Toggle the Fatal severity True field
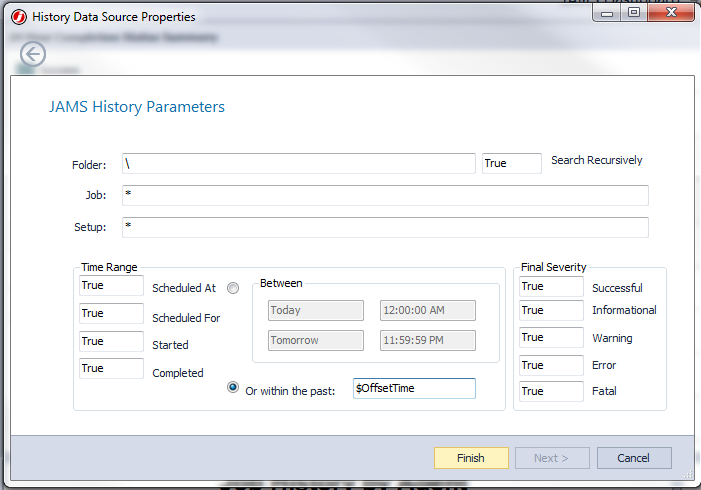This screenshot has width=701, height=490. coord(551,391)
